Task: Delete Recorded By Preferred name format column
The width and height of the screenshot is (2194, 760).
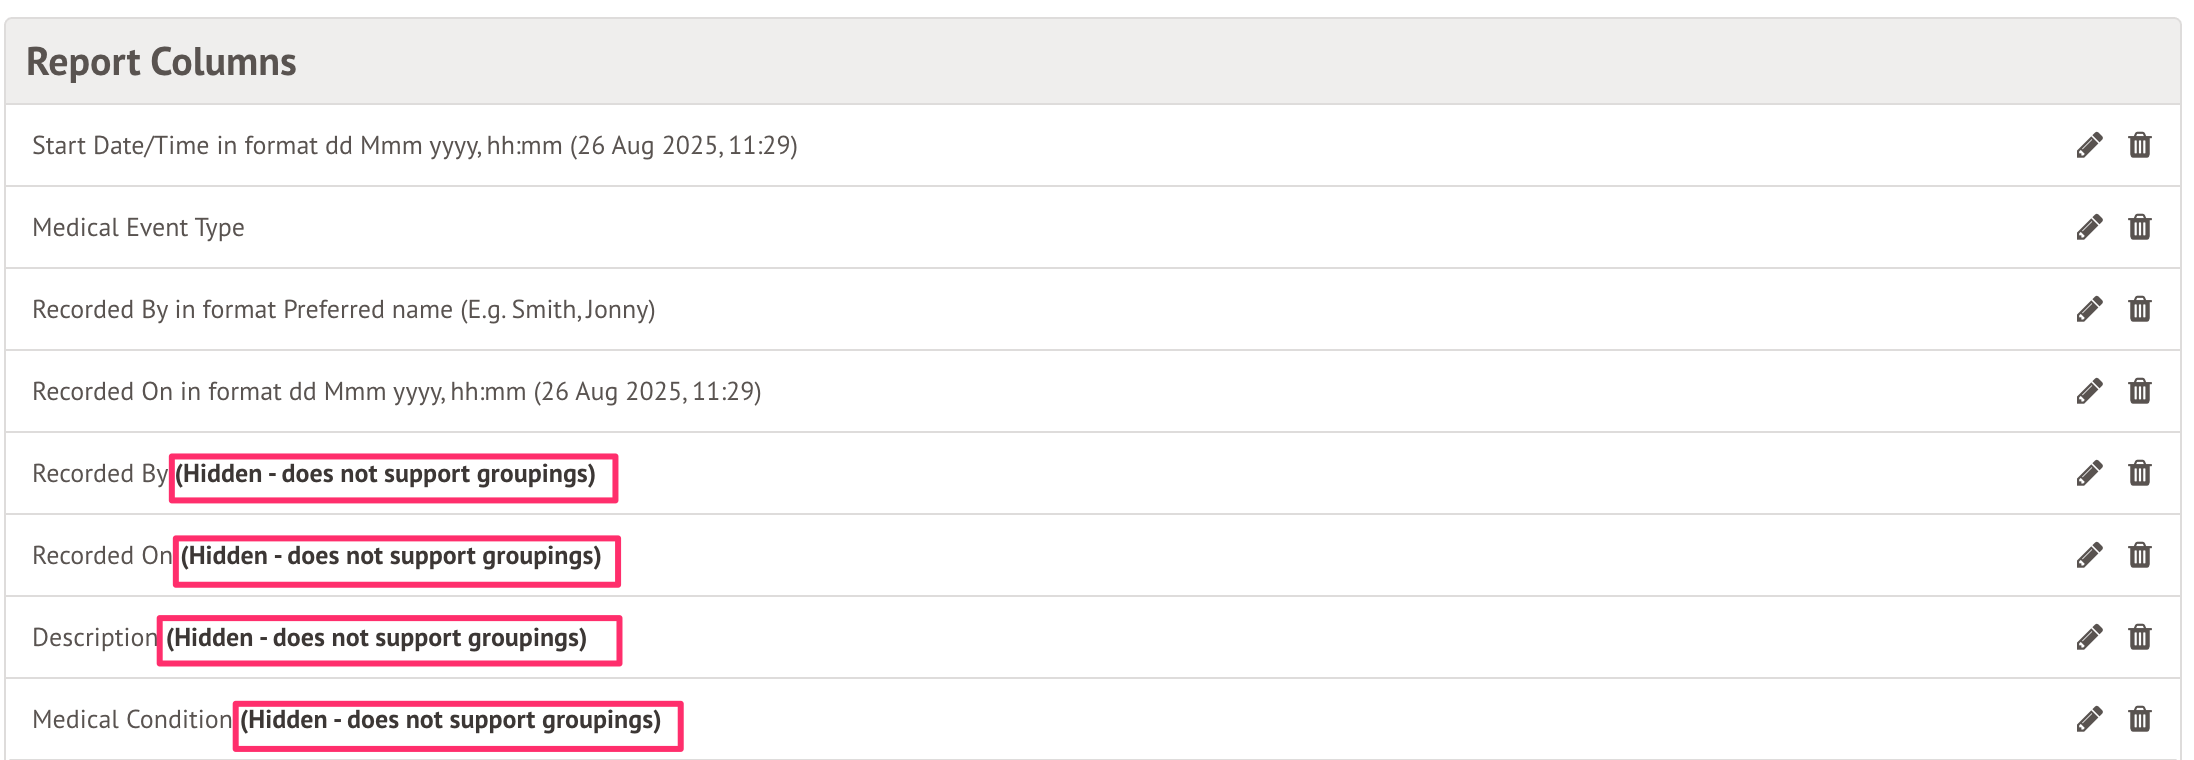Action: 2140,310
